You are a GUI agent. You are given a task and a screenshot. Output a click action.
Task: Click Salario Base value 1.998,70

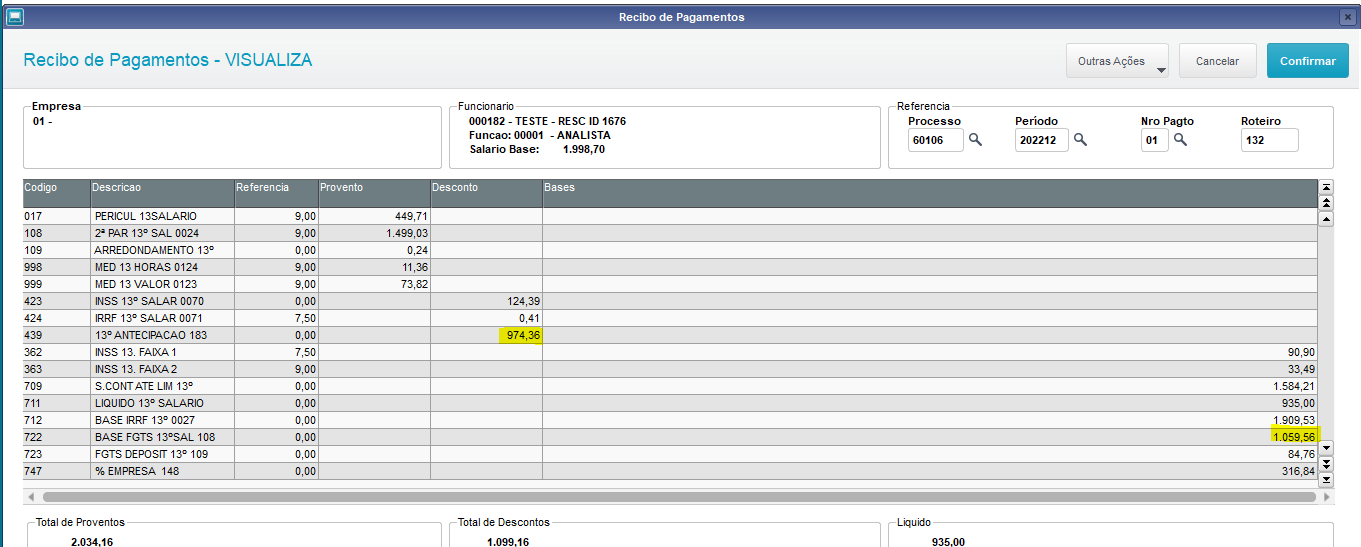click(584, 149)
